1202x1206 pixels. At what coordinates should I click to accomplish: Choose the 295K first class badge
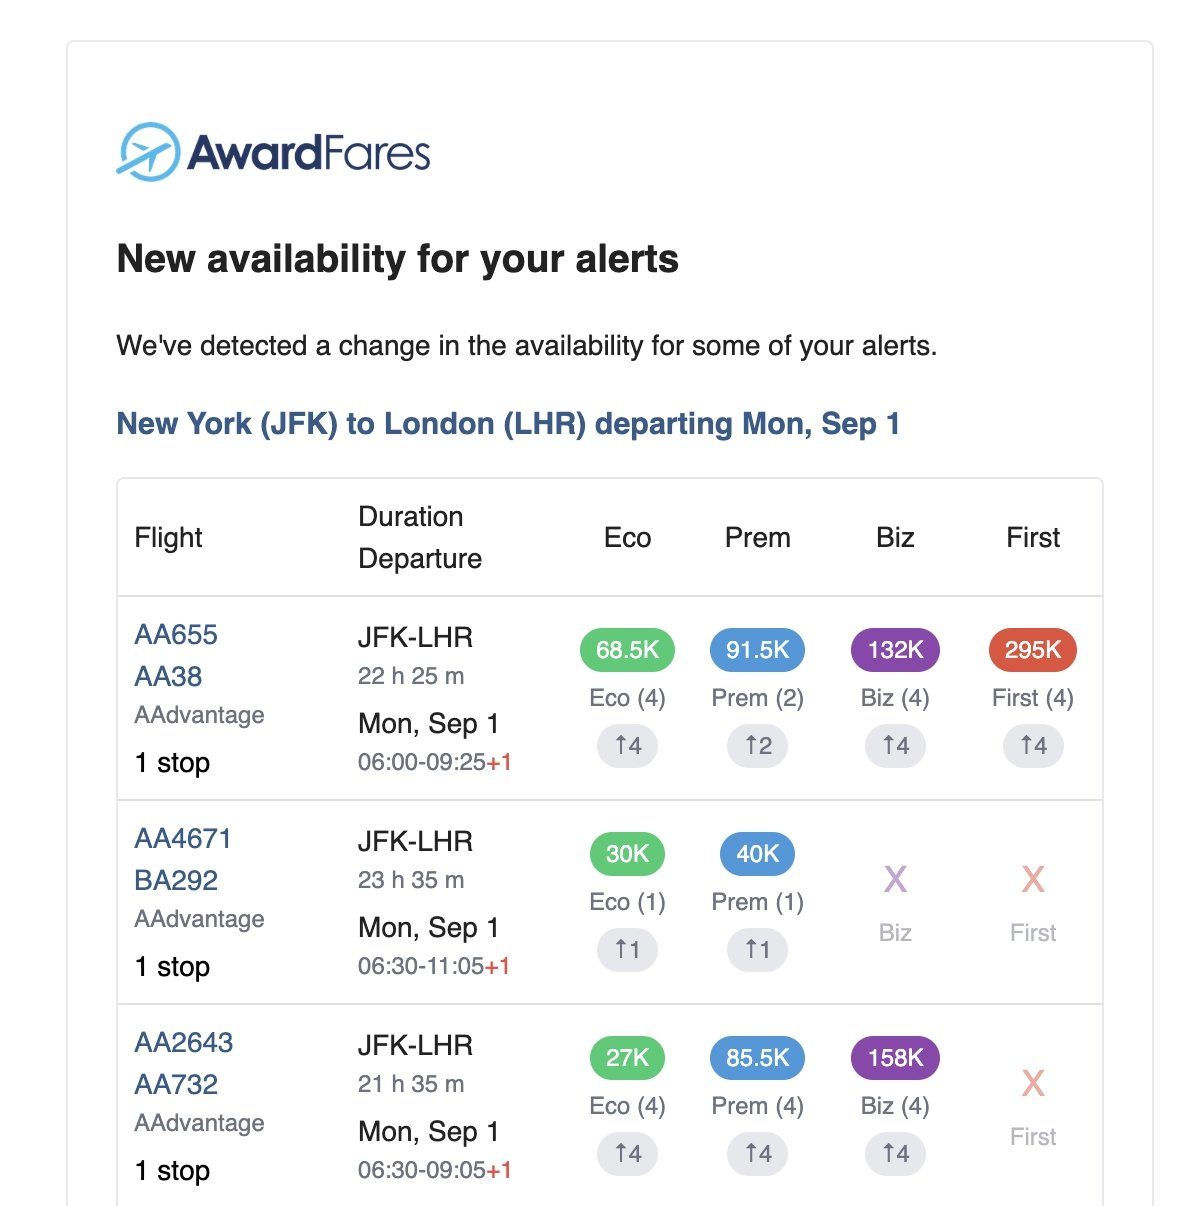[1032, 650]
